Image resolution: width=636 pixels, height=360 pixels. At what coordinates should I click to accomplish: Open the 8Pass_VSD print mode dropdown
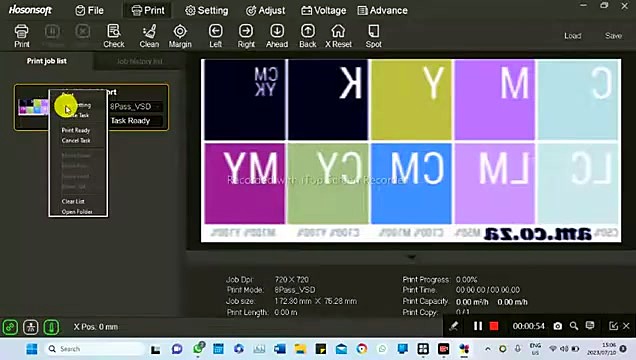[135, 107]
